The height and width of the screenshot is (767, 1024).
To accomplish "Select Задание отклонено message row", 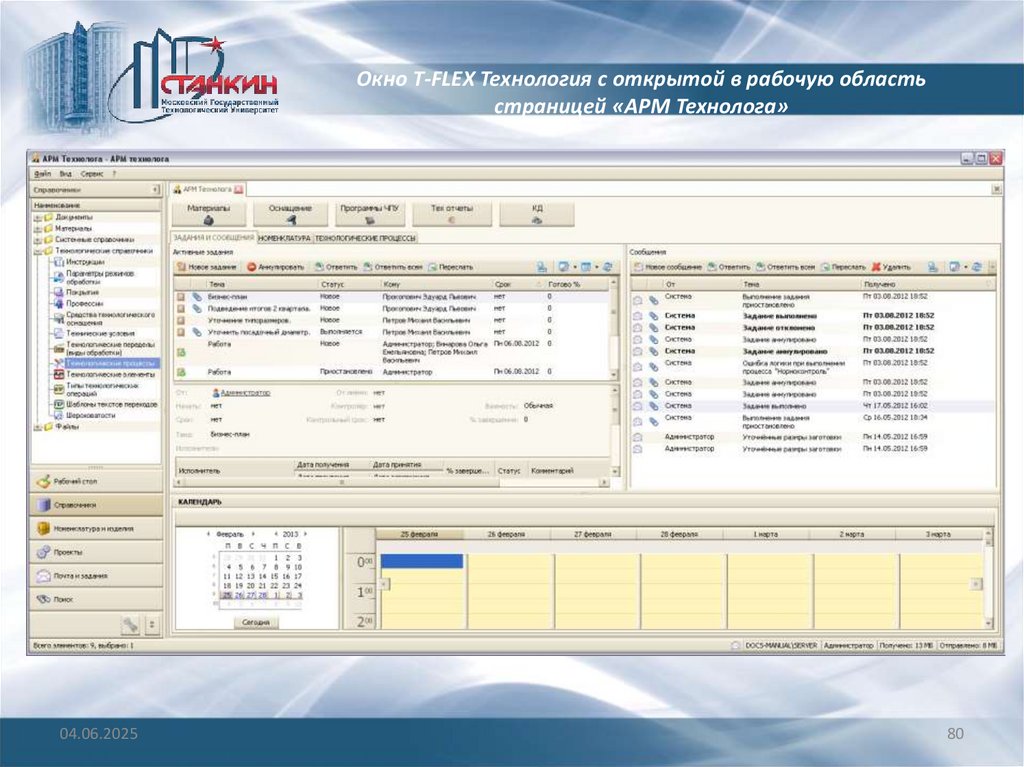I will click(813, 328).
